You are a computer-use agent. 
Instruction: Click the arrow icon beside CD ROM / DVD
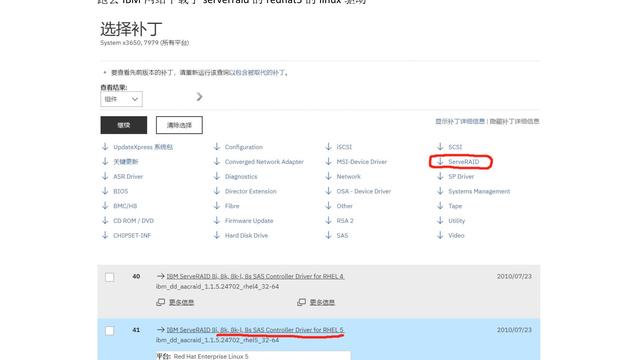(105, 220)
